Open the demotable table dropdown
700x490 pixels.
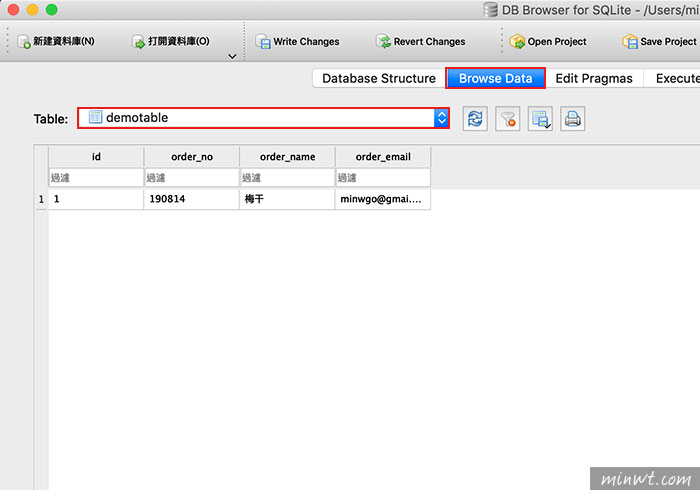pyautogui.click(x=263, y=118)
